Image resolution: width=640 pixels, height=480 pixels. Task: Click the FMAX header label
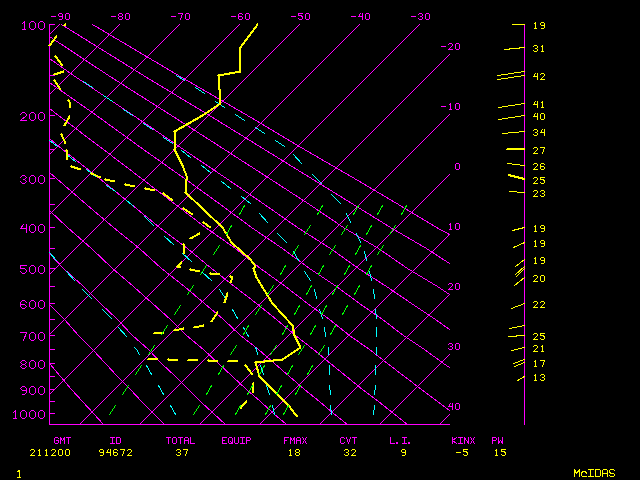click(295, 440)
